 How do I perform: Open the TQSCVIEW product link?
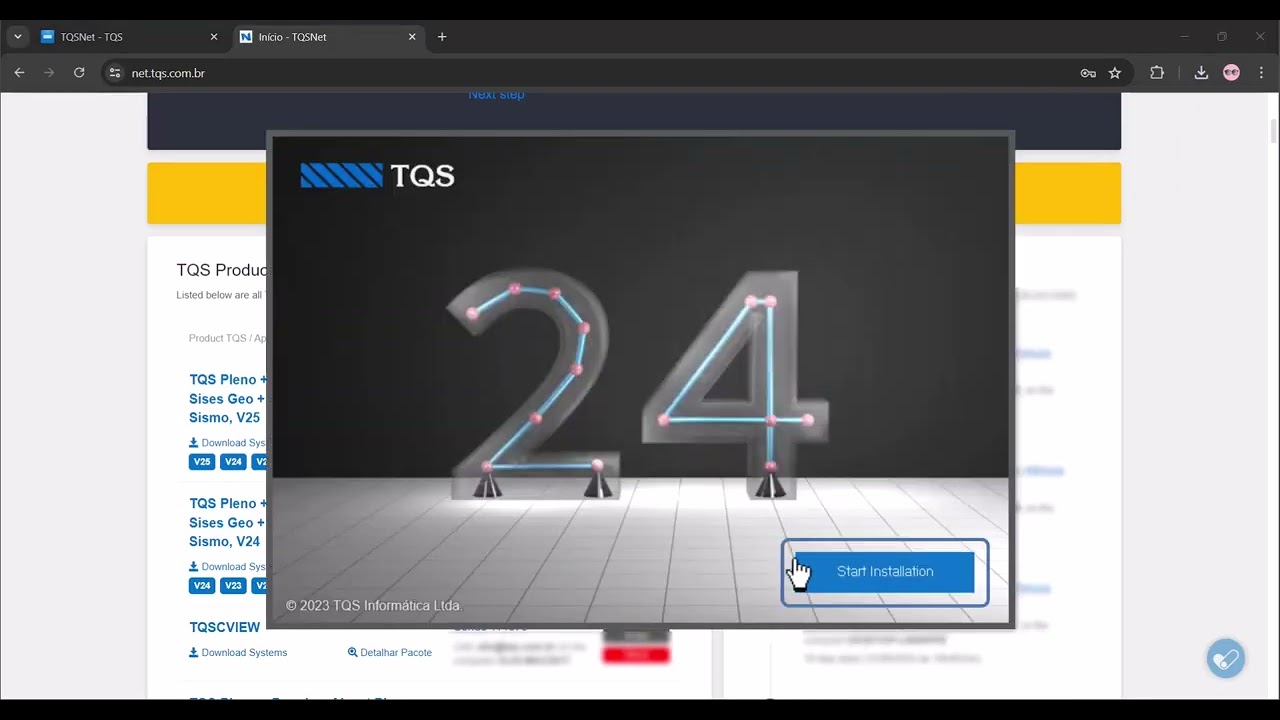224,627
